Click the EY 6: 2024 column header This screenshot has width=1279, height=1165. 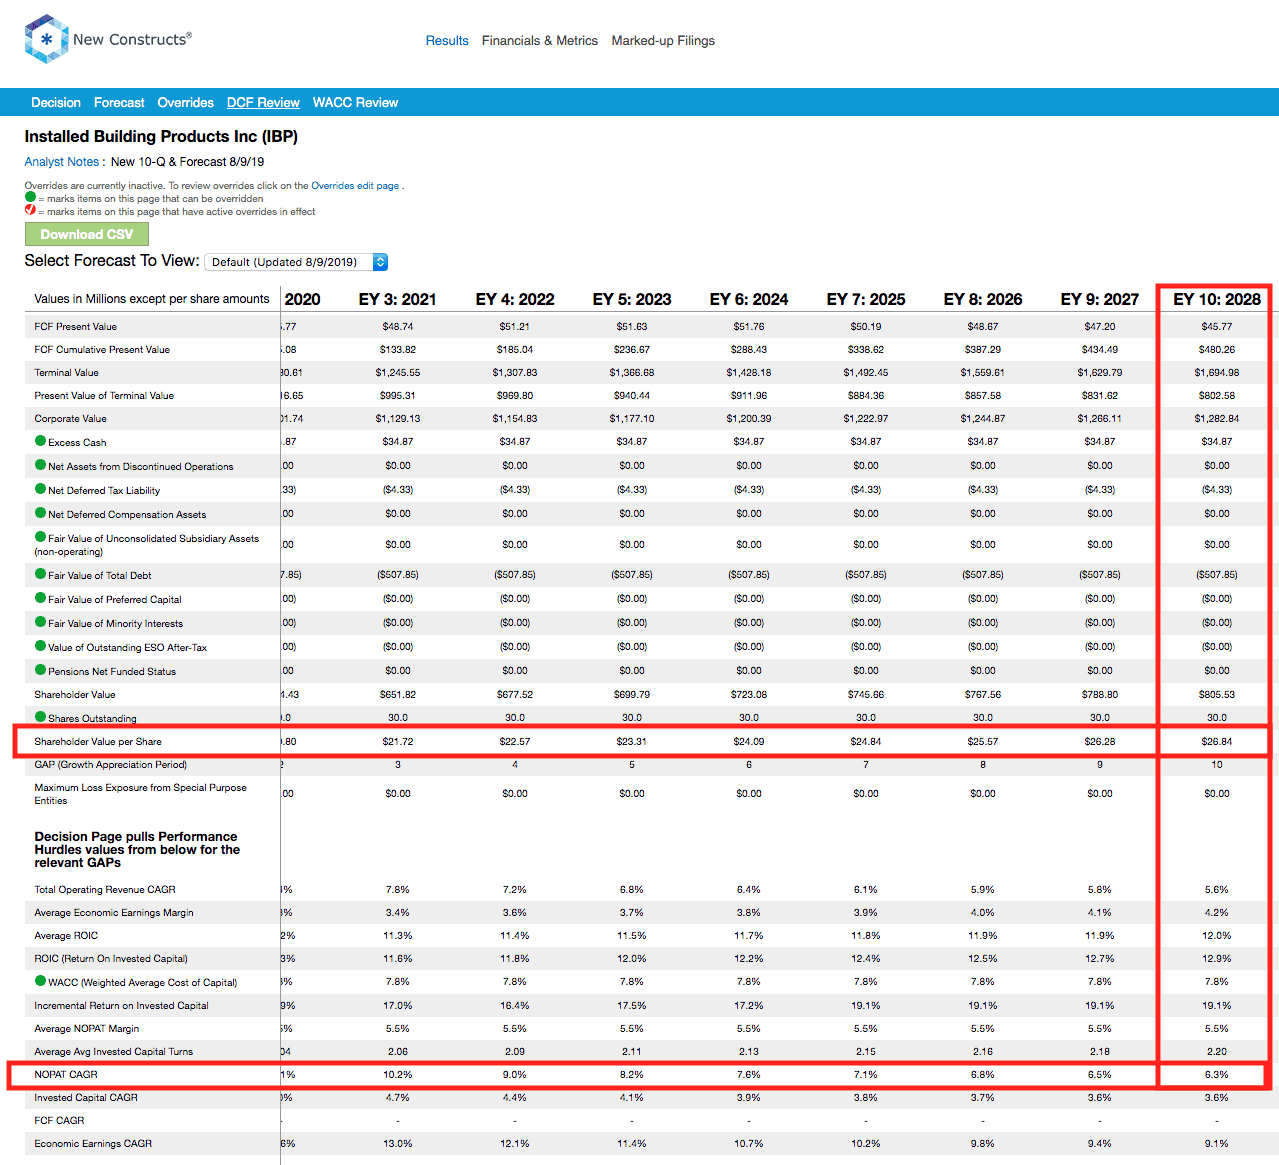[749, 300]
